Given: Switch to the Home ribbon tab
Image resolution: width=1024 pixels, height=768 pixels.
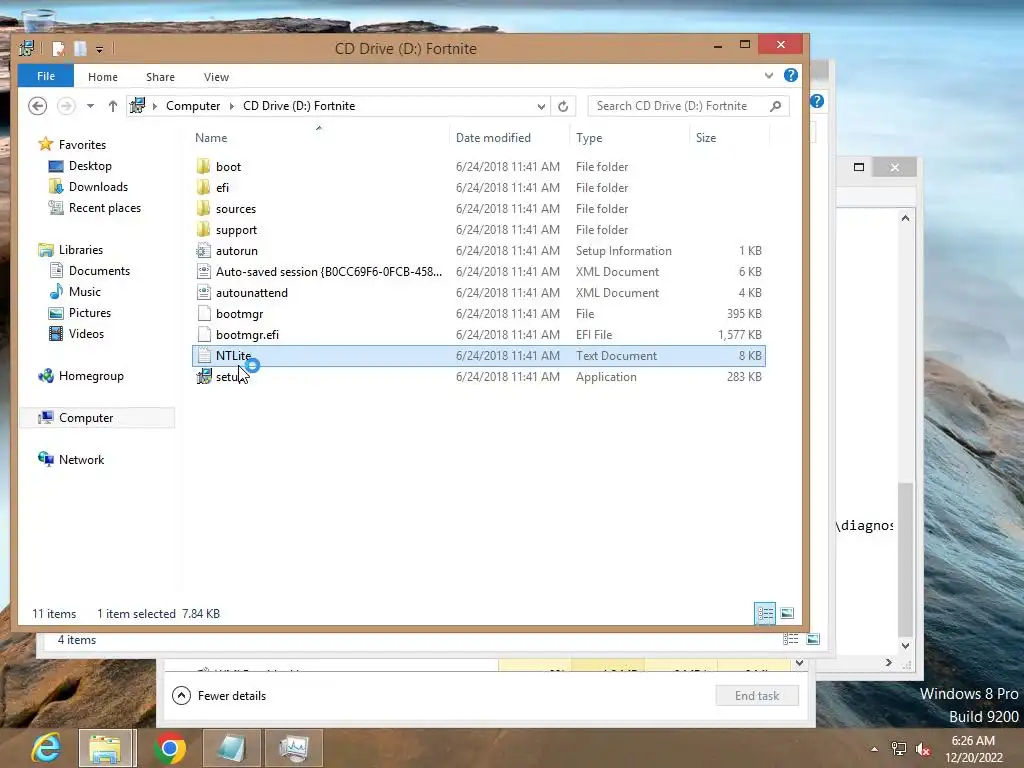Looking at the screenshot, I should point(103,77).
